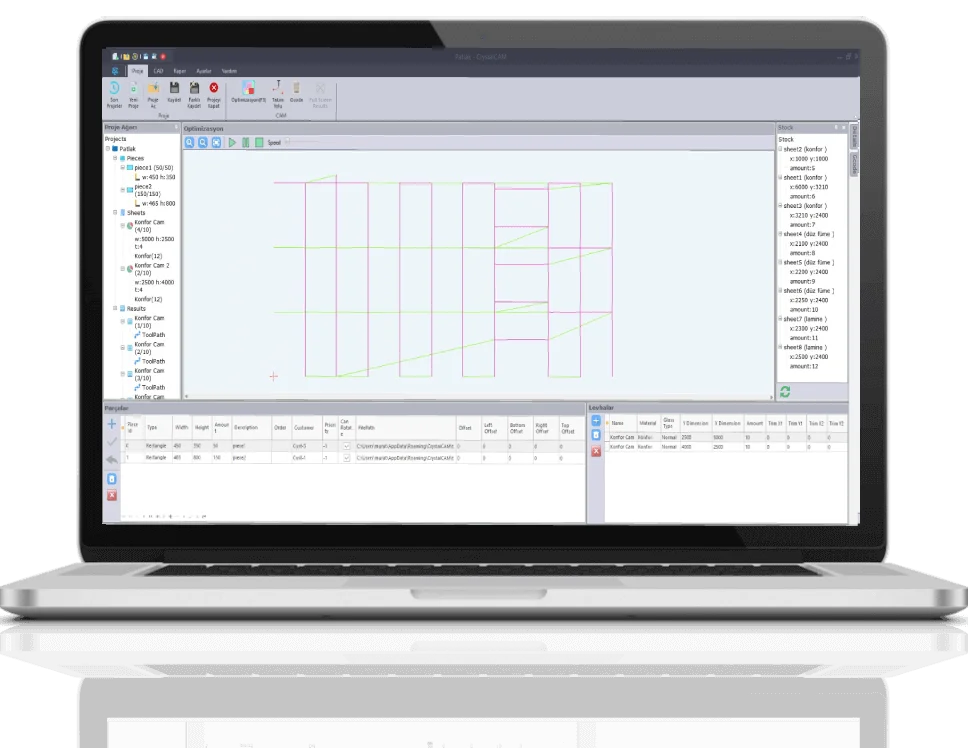This screenshot has width=968, height=748.
Task: Collapse the Sheets tree node
Action: pyautogui.click(x=116, y=213)
